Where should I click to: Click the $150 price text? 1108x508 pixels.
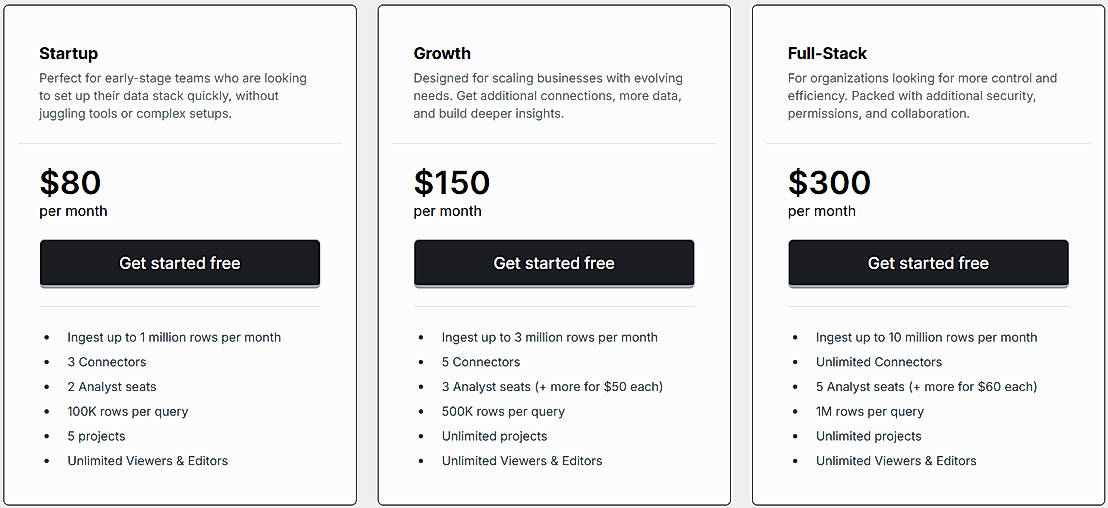coord(452,182)
